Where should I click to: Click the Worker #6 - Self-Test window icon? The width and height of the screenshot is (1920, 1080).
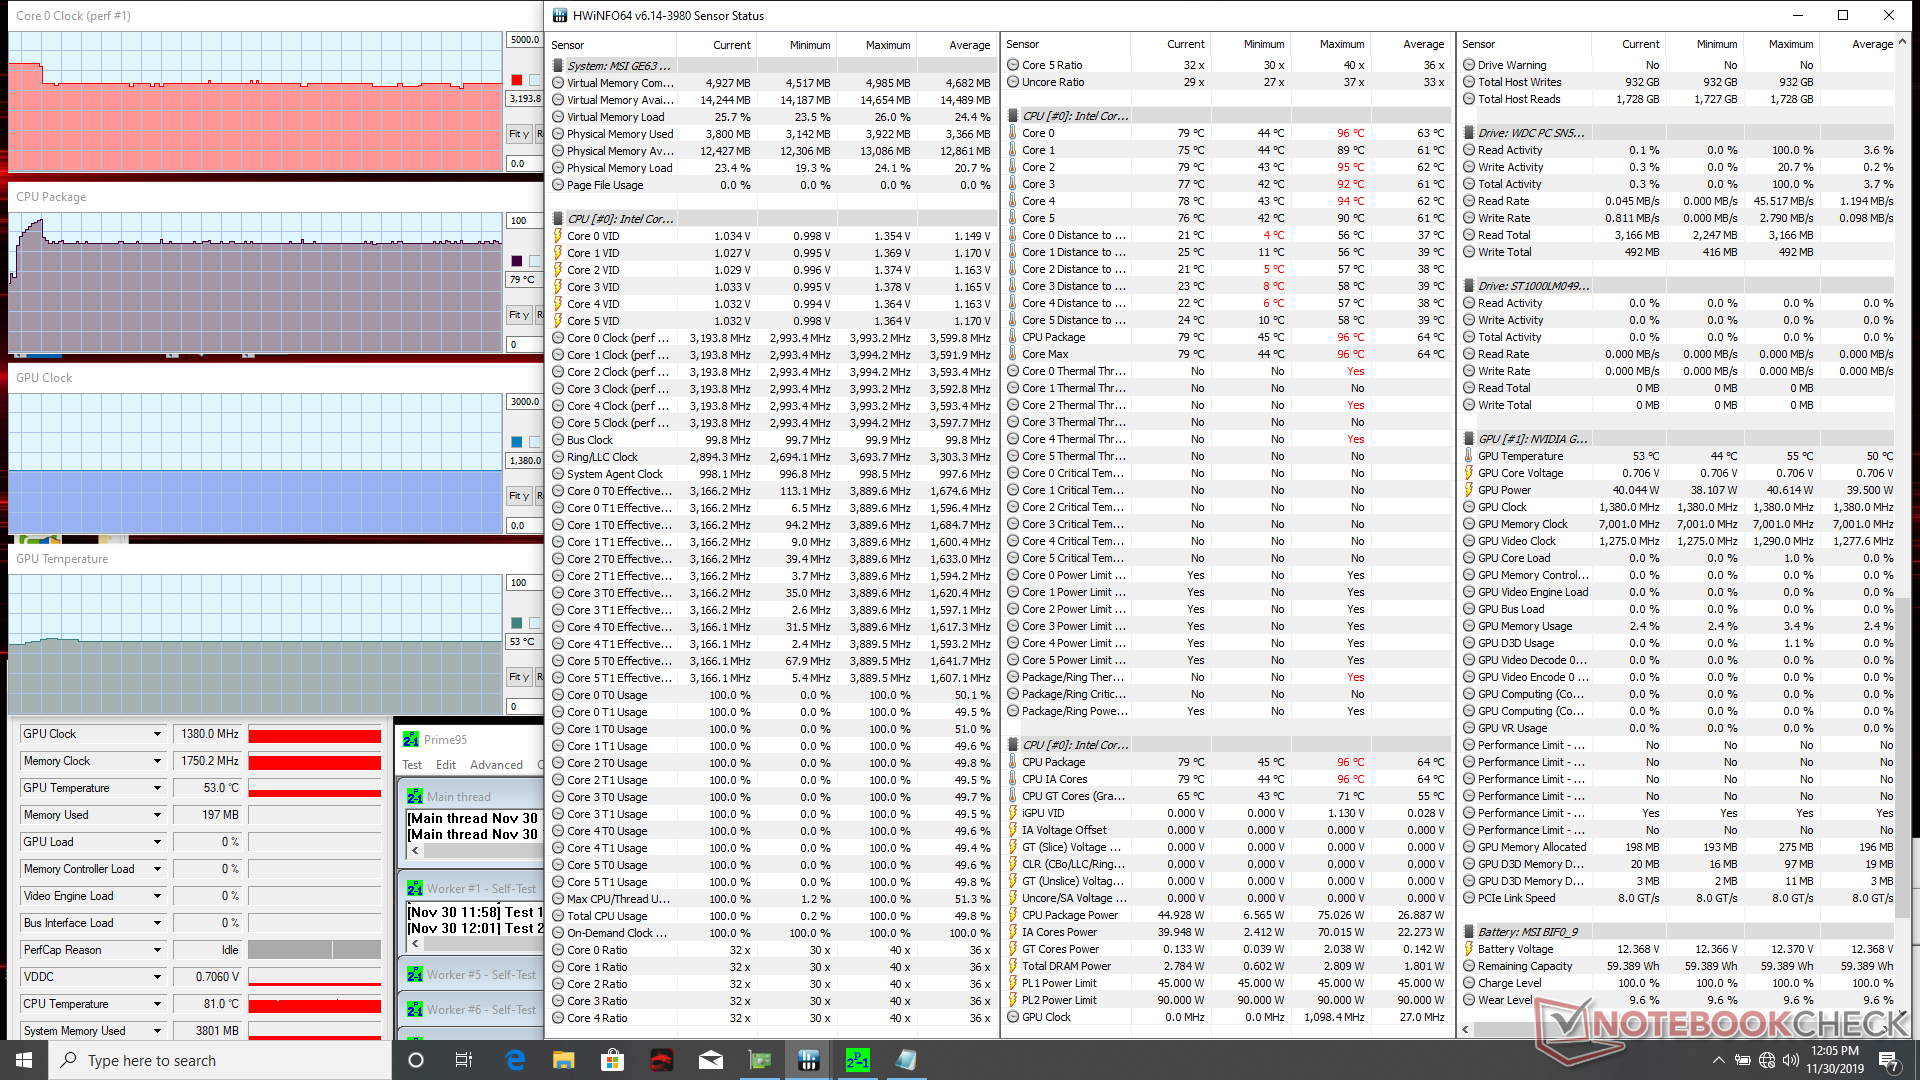(x=415, y=1010)
